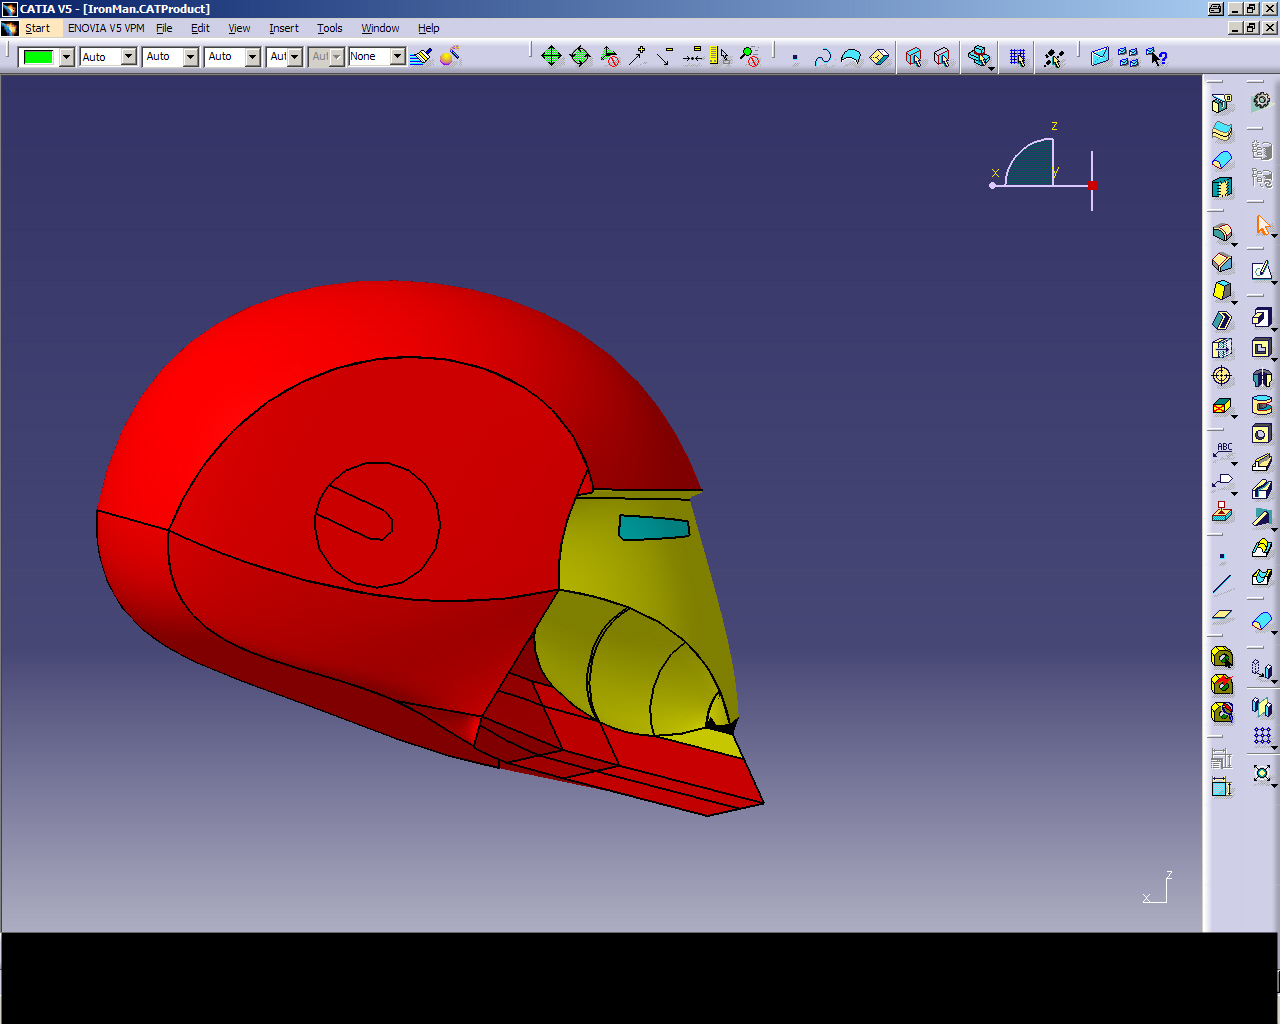
Task: Select the blue curve tool
Action: coord(823,57)
